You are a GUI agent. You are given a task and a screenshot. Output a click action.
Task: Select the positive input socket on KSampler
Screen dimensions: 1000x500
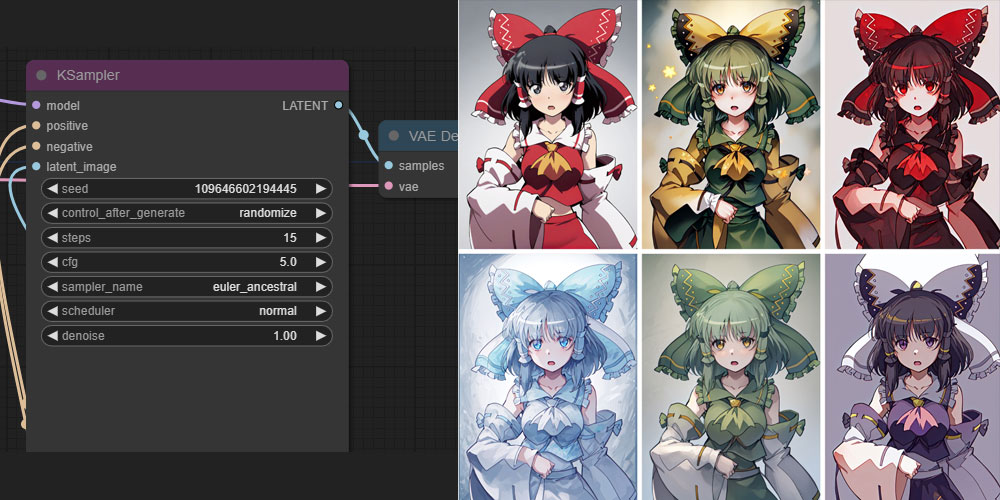click(x=36, y=126)
